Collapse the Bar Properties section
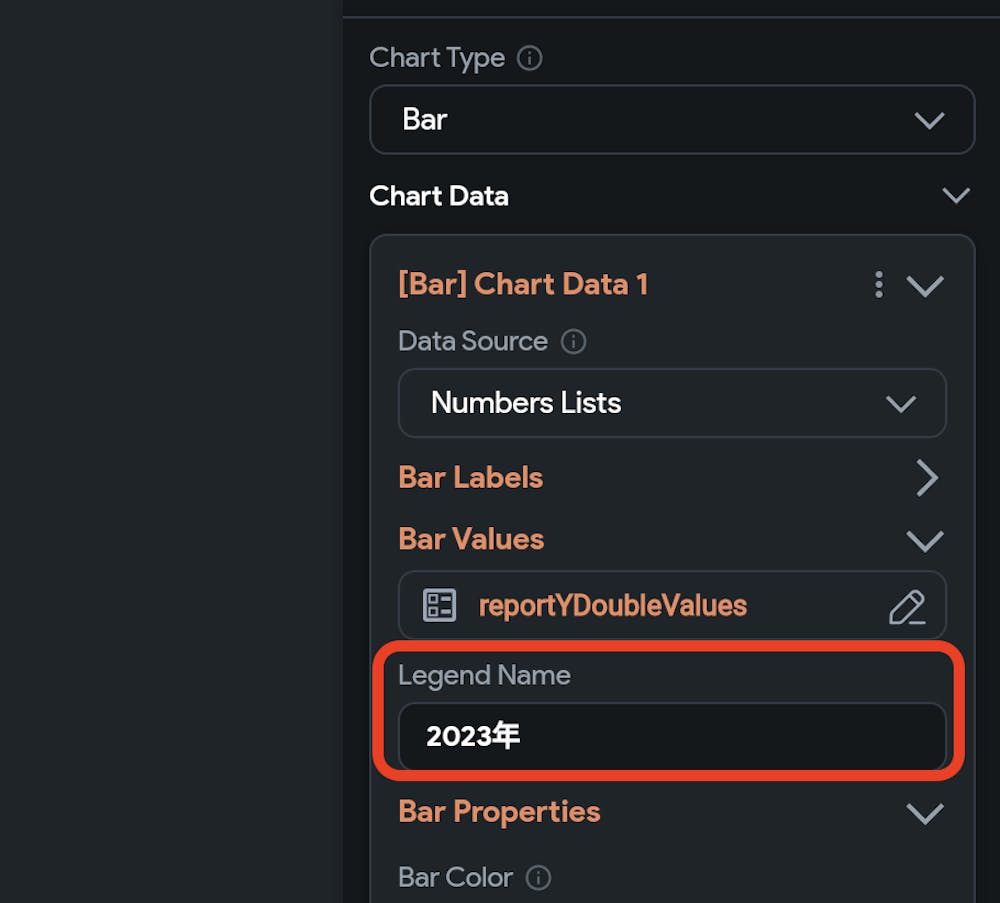The image size is (1000, 903). pyautogui.click(x=924, y=812)
